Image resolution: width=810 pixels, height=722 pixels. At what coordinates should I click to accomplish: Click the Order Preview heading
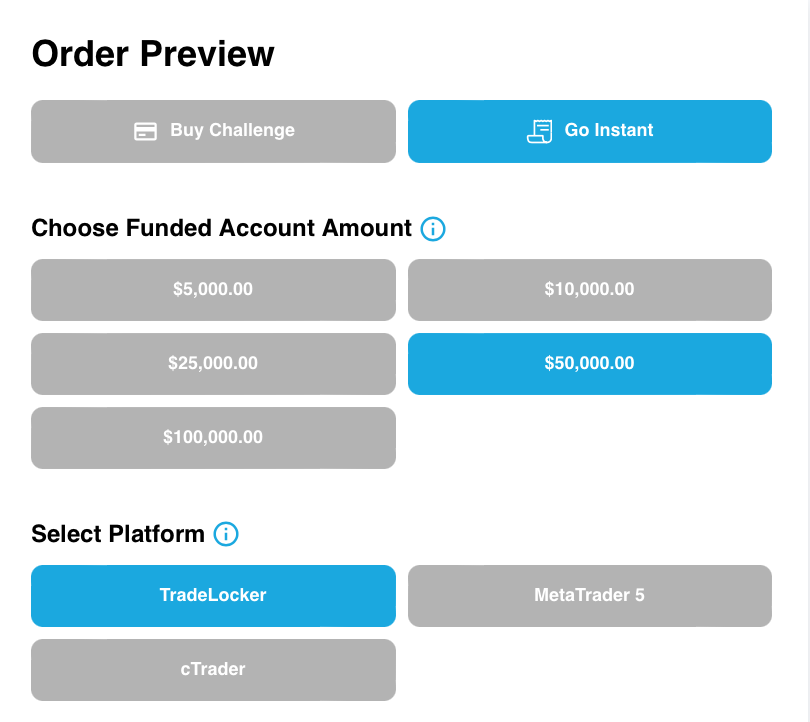pos(153,53)
